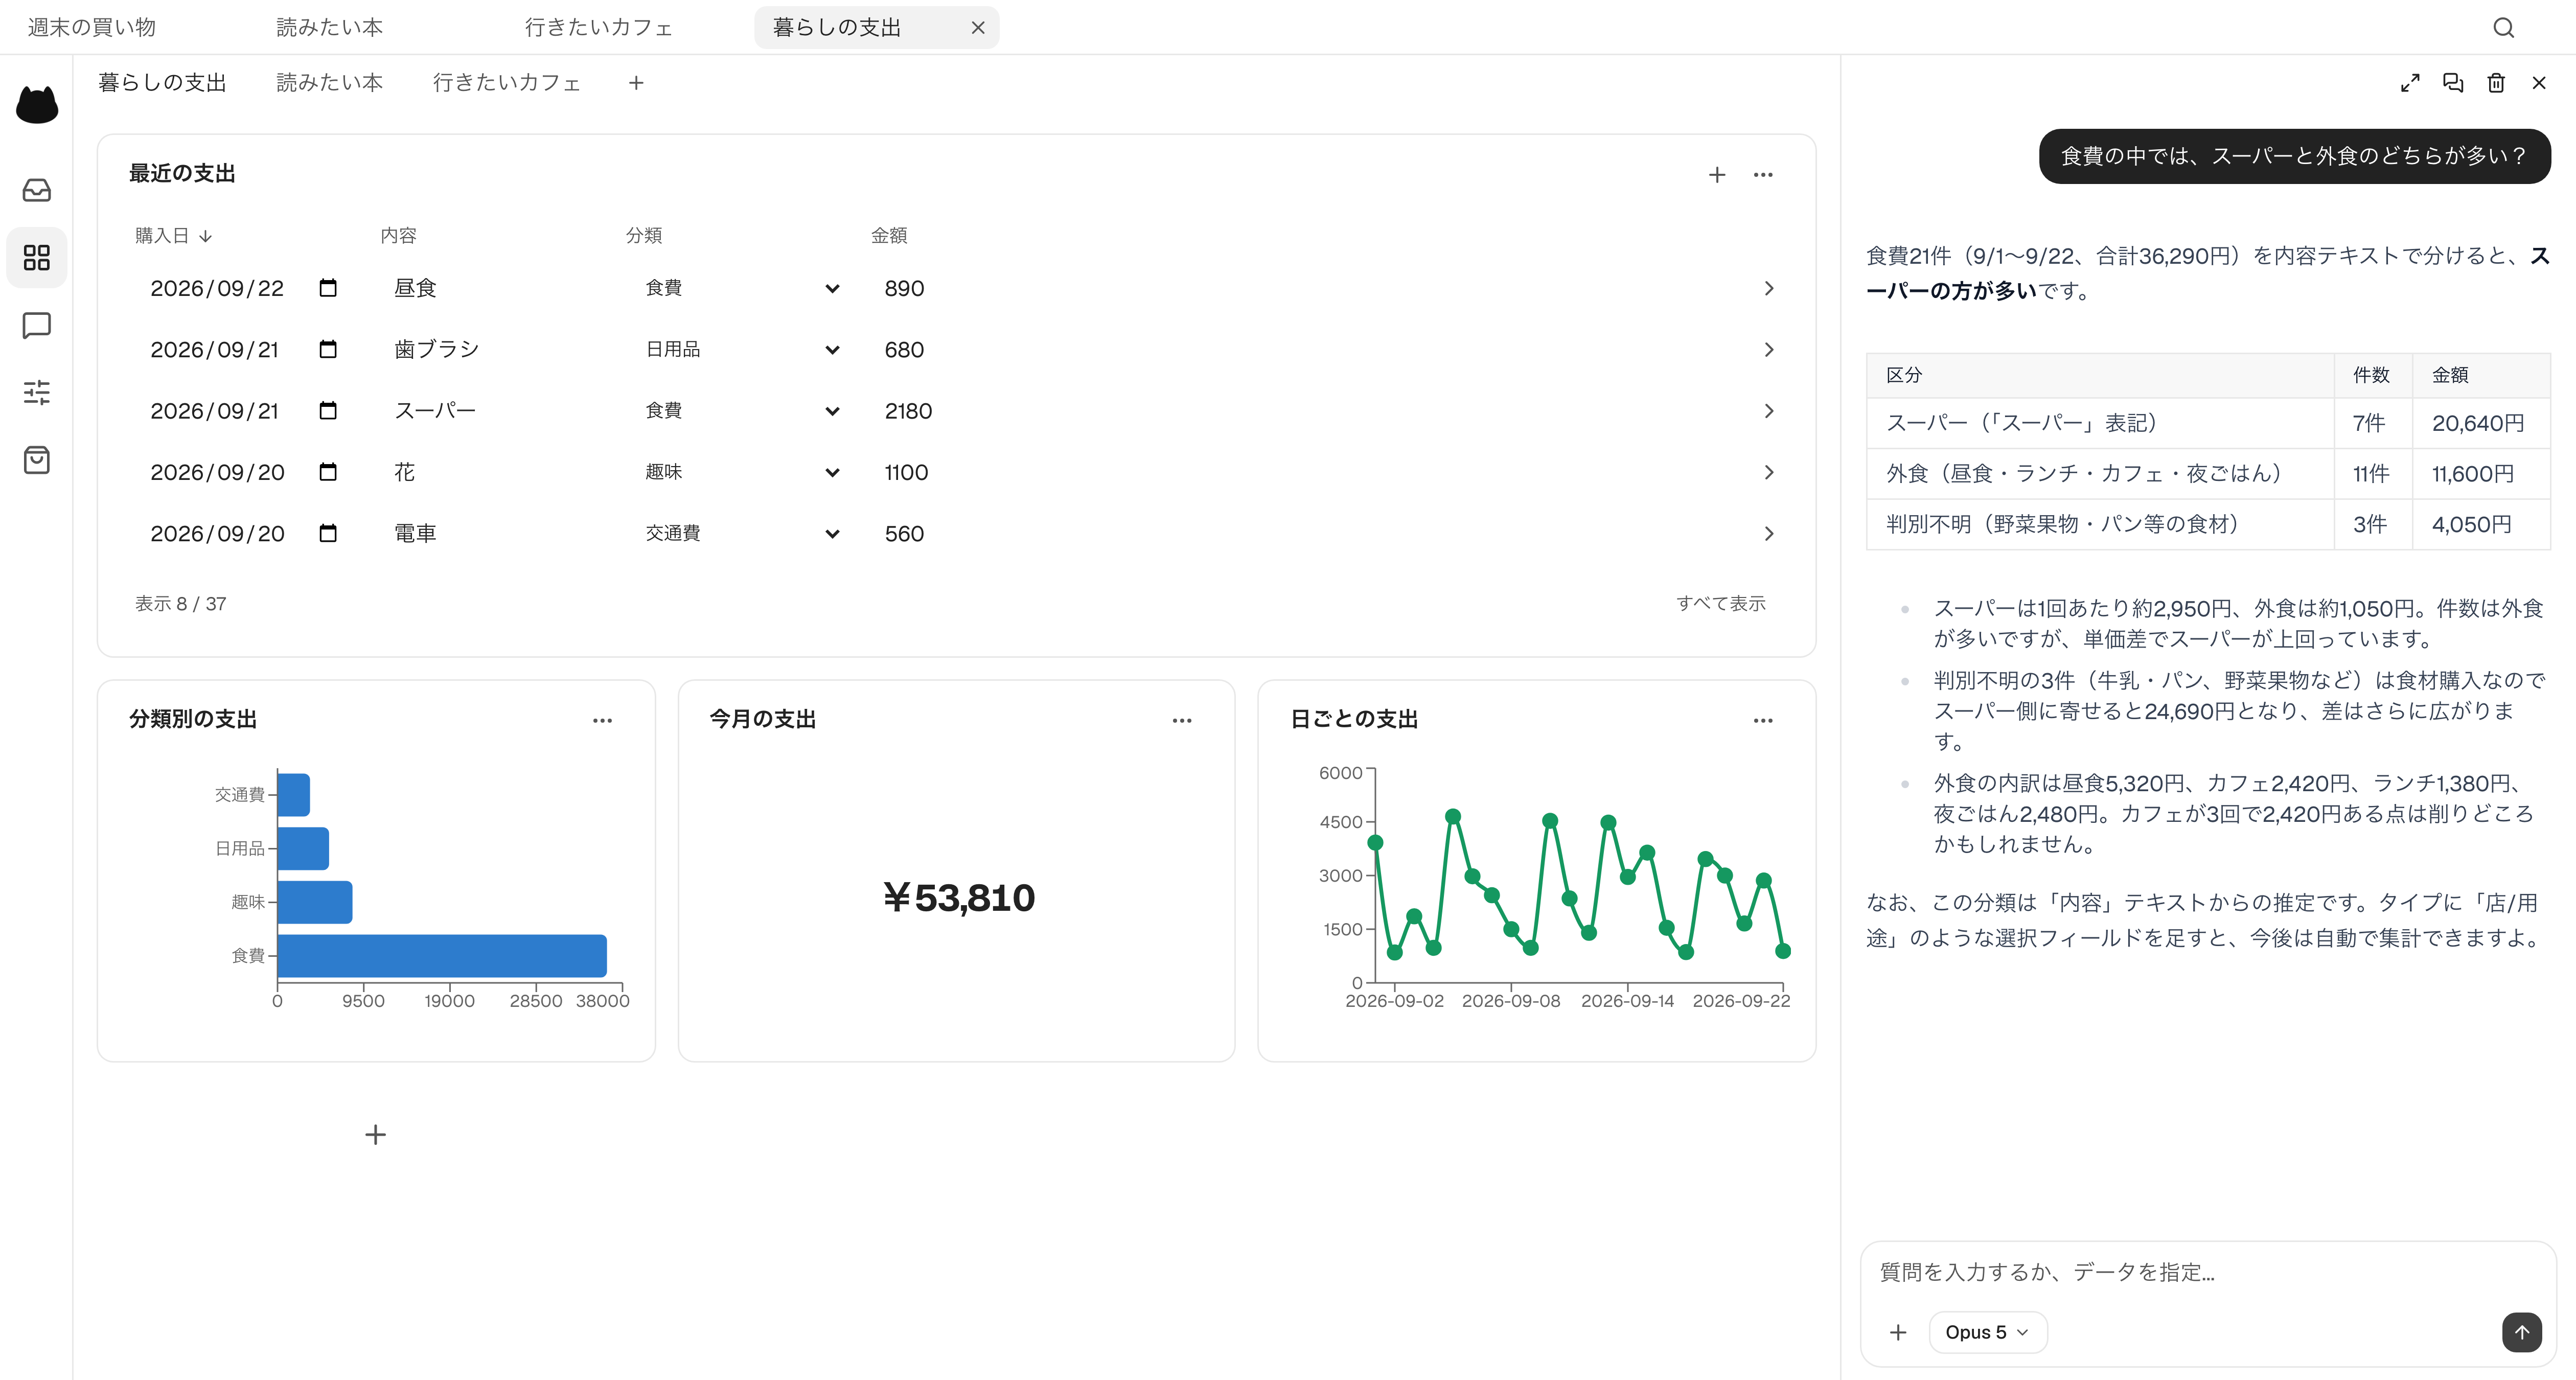The width and height of the screenshot is (2576, 1380).
Task: Click the 金額 column header
Action: coord(889,236)
